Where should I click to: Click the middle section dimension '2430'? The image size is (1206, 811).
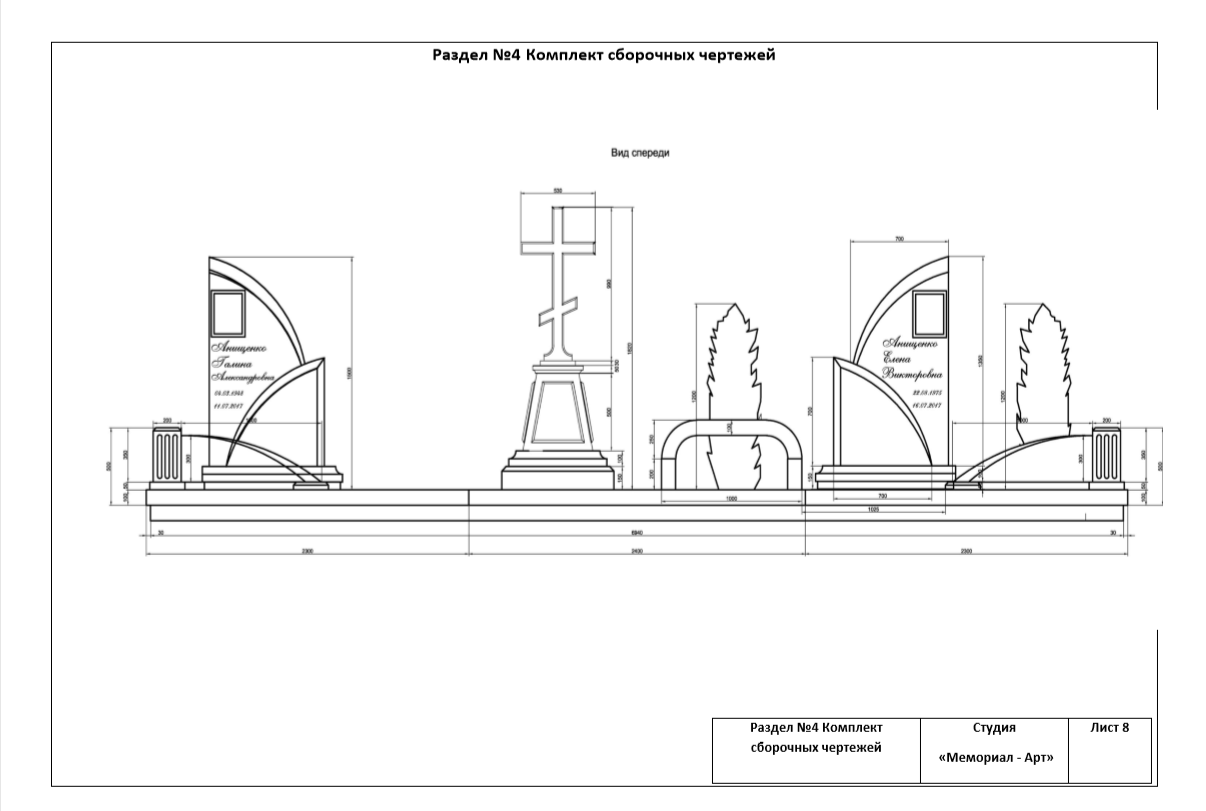click(637, 551)
